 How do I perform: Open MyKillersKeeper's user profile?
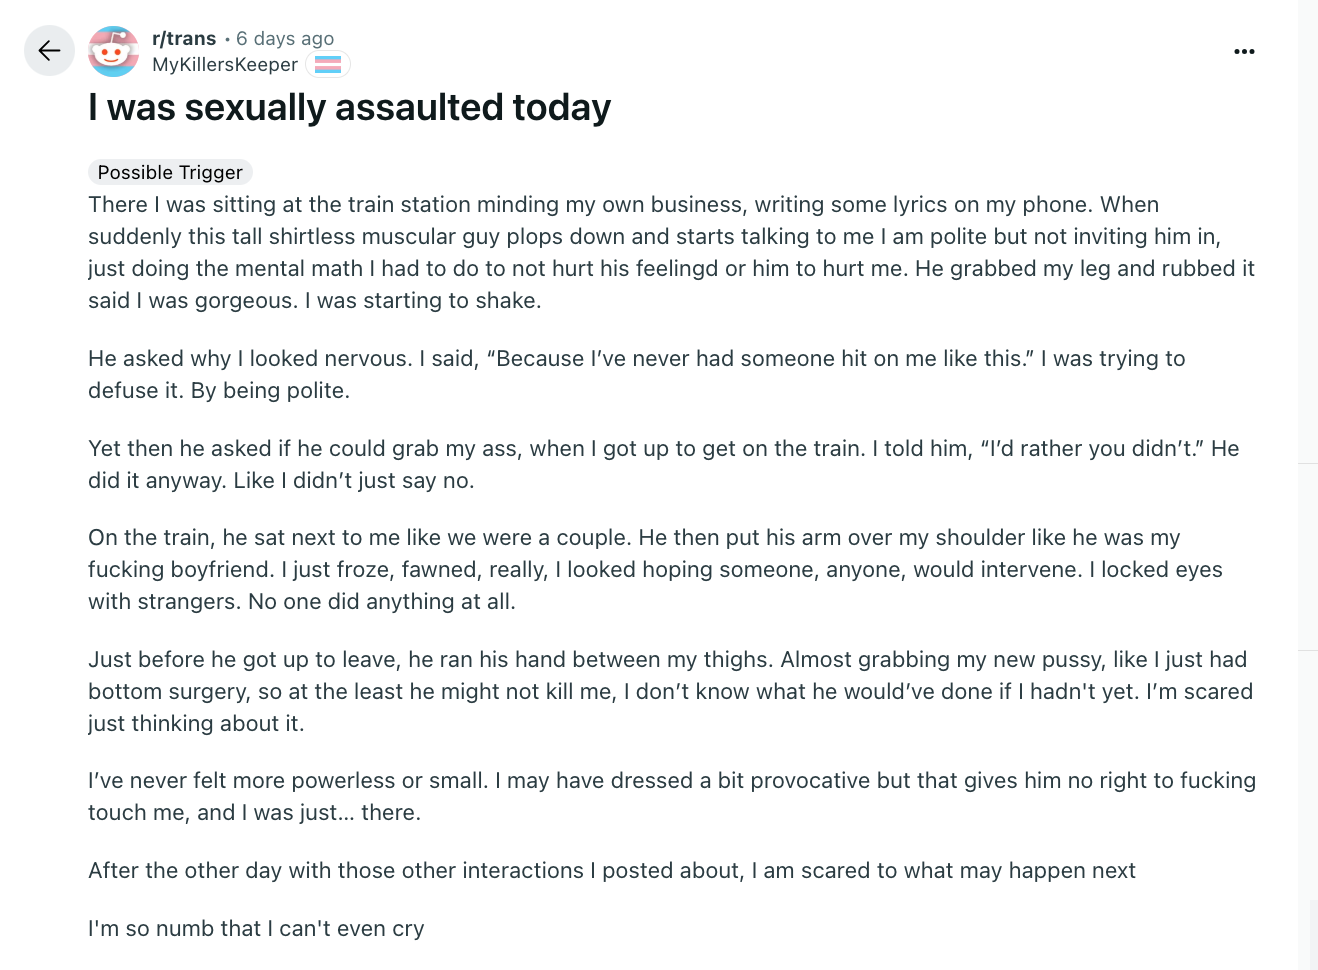point(225,64)
